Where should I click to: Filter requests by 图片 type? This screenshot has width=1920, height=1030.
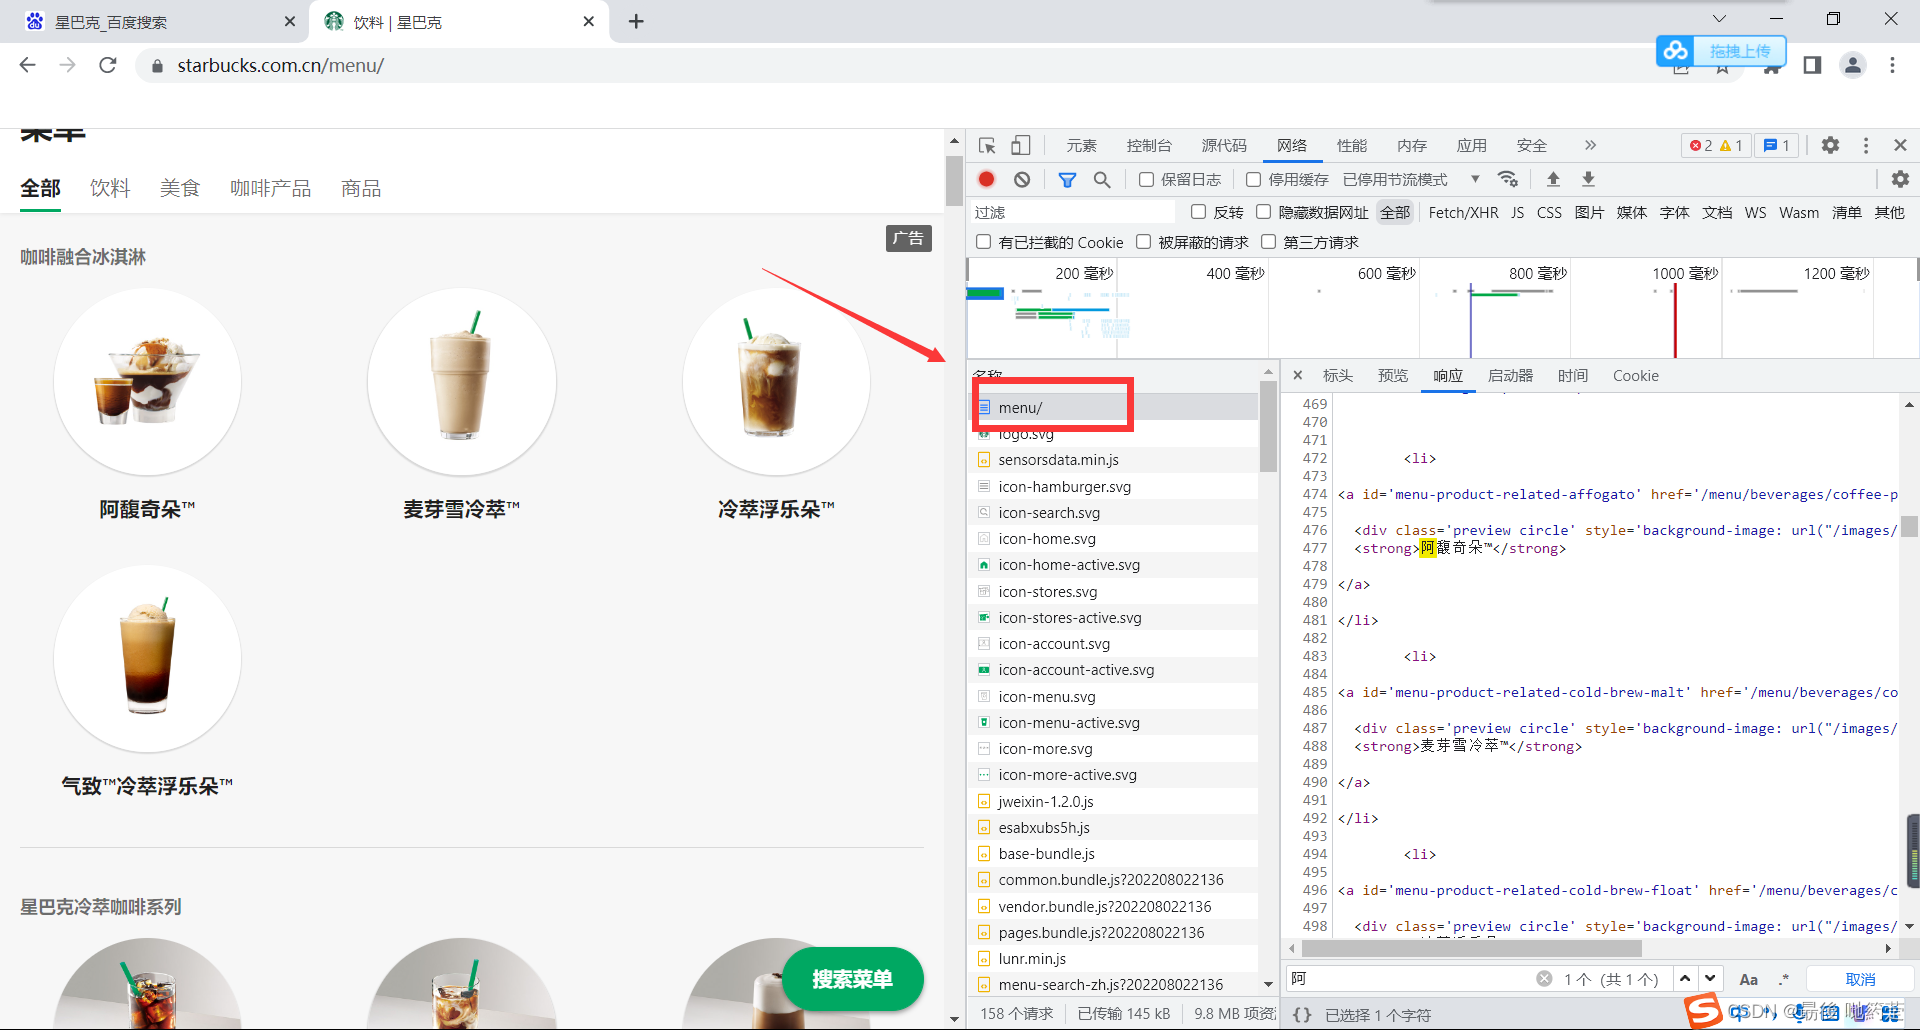coord(1589,212)
